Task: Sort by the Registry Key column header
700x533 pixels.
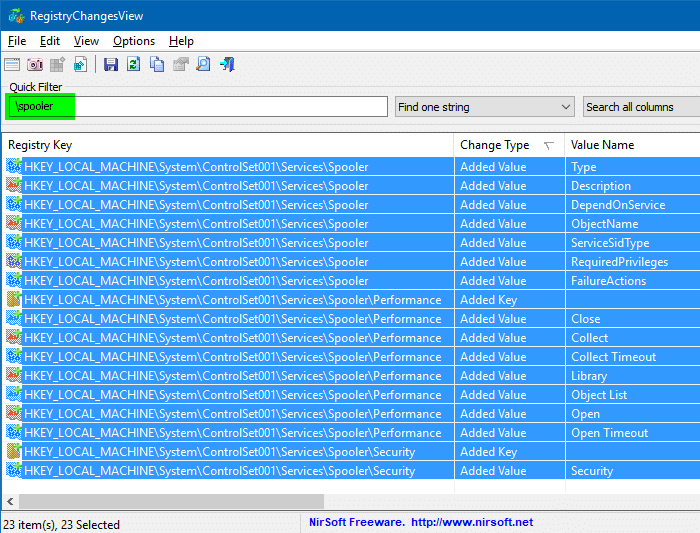Action: 230,145
